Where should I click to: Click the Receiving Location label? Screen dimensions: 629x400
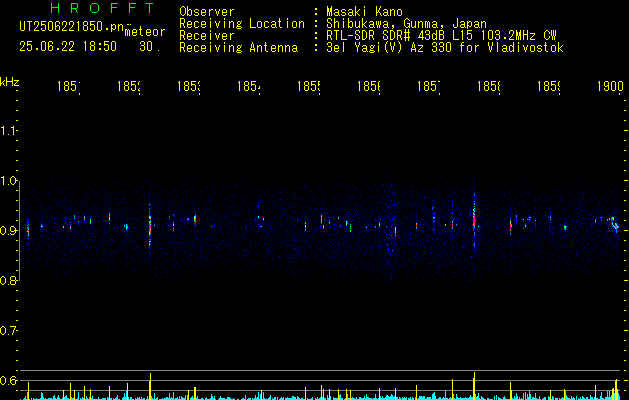(242, 24)
